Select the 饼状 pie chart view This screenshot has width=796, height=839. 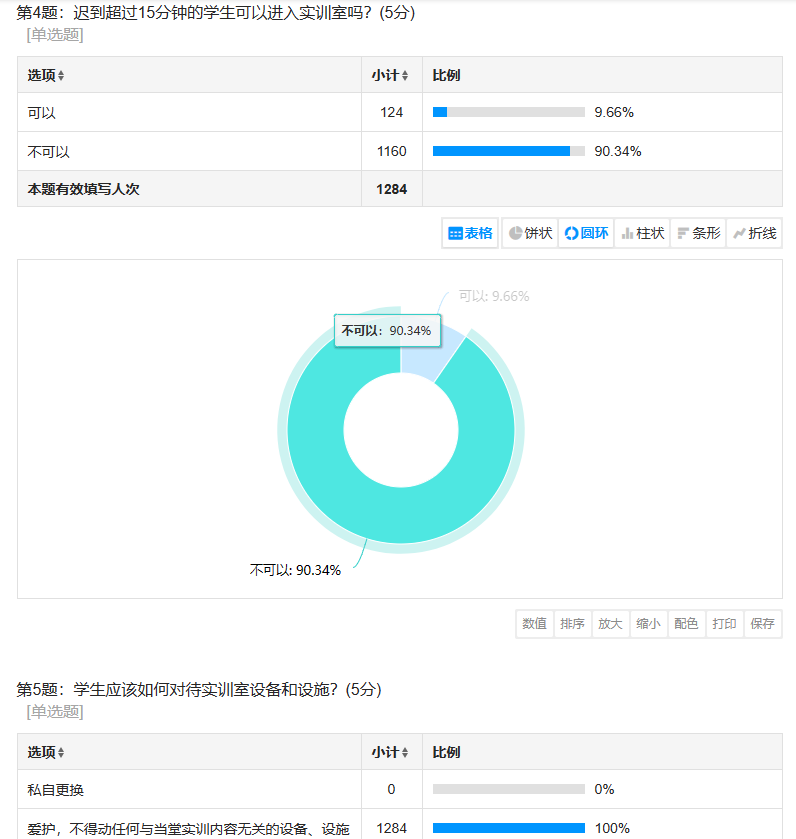[530, 233]
